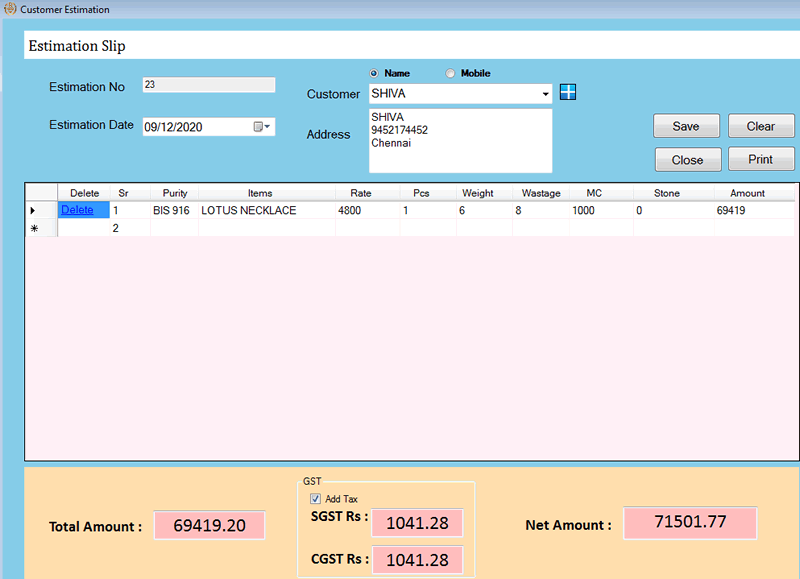
Task: Click the Net Amount field 71501.77
Action: click(x=690, y=522)
